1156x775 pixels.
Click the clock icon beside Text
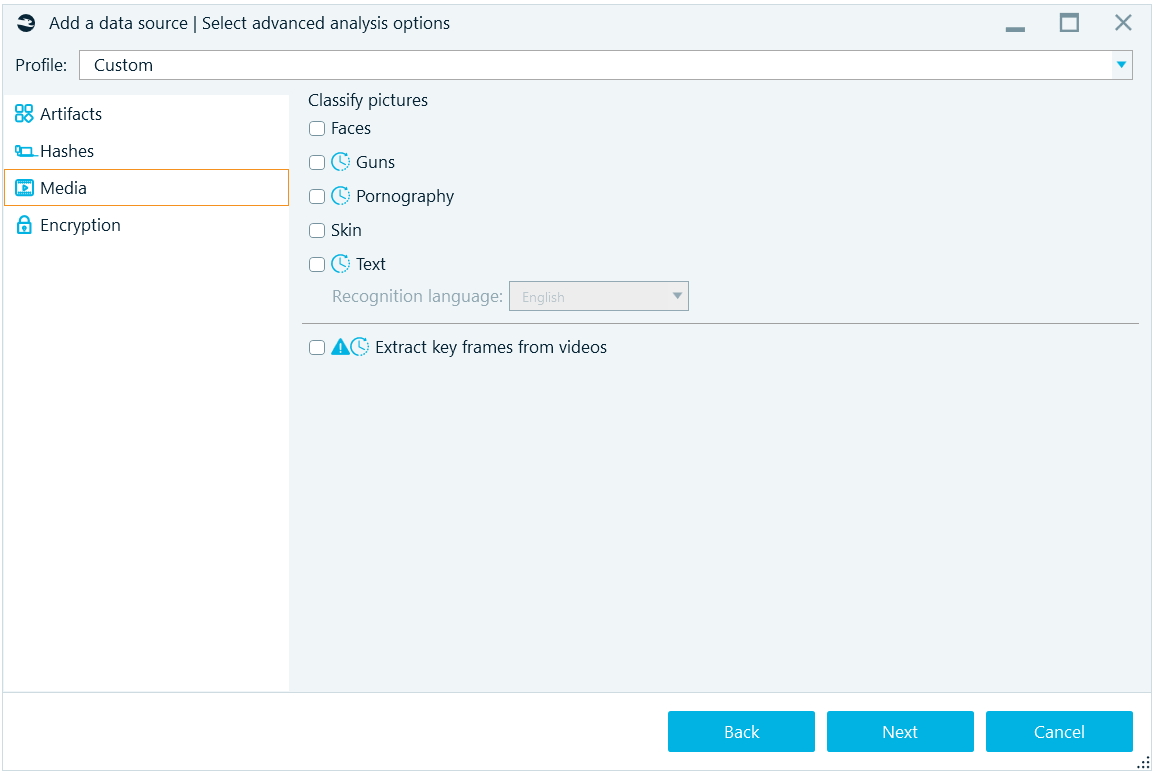pyautogui.click(x=341, y=263)
